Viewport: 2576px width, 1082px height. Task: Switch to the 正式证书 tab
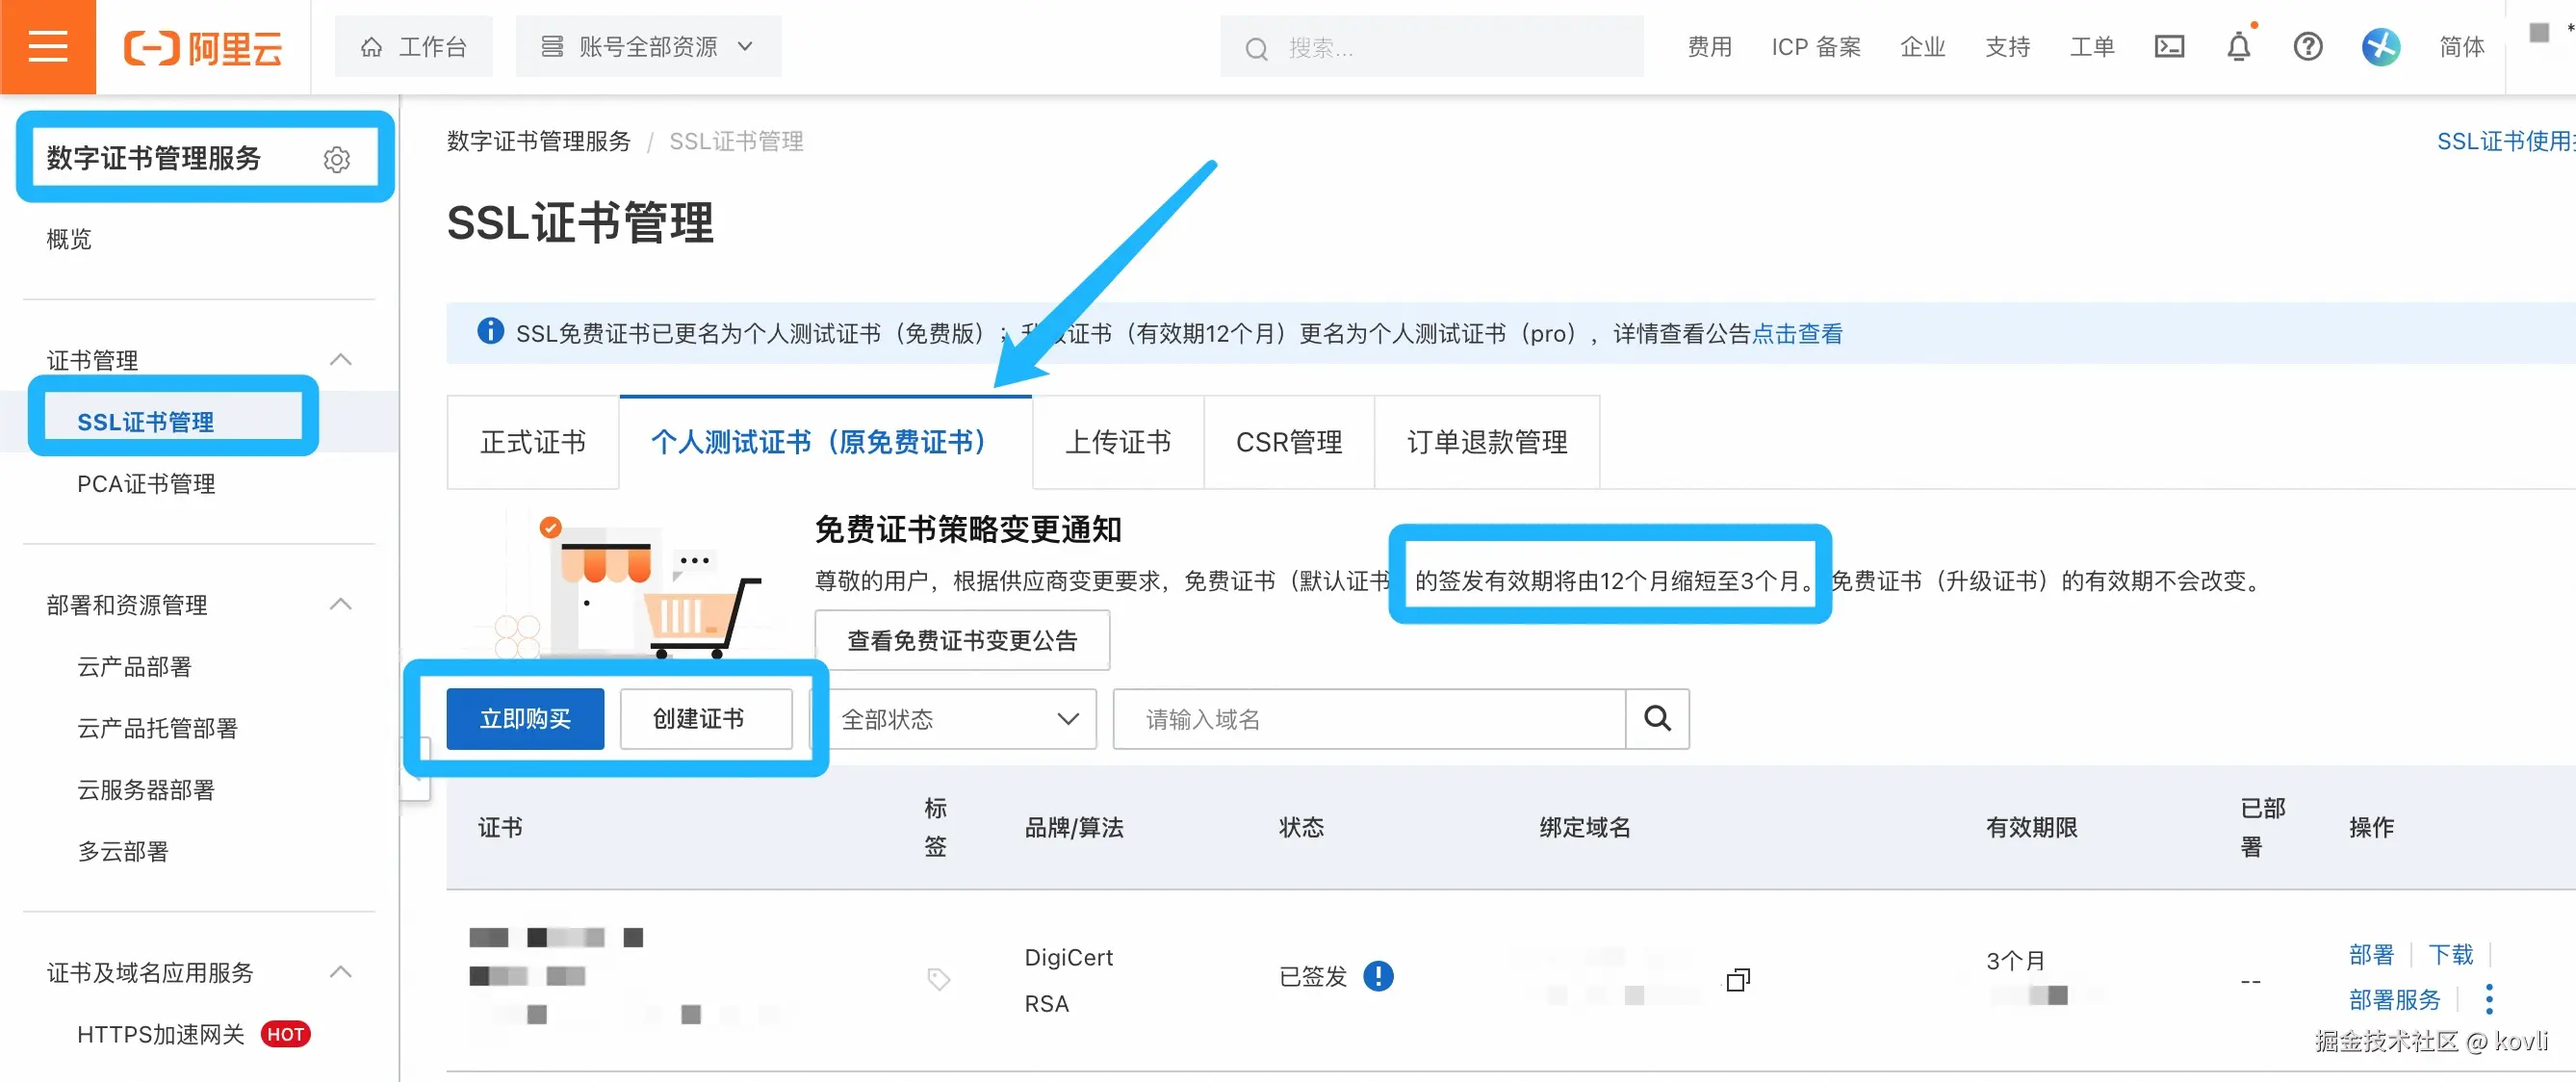click(x=532, y=442)
